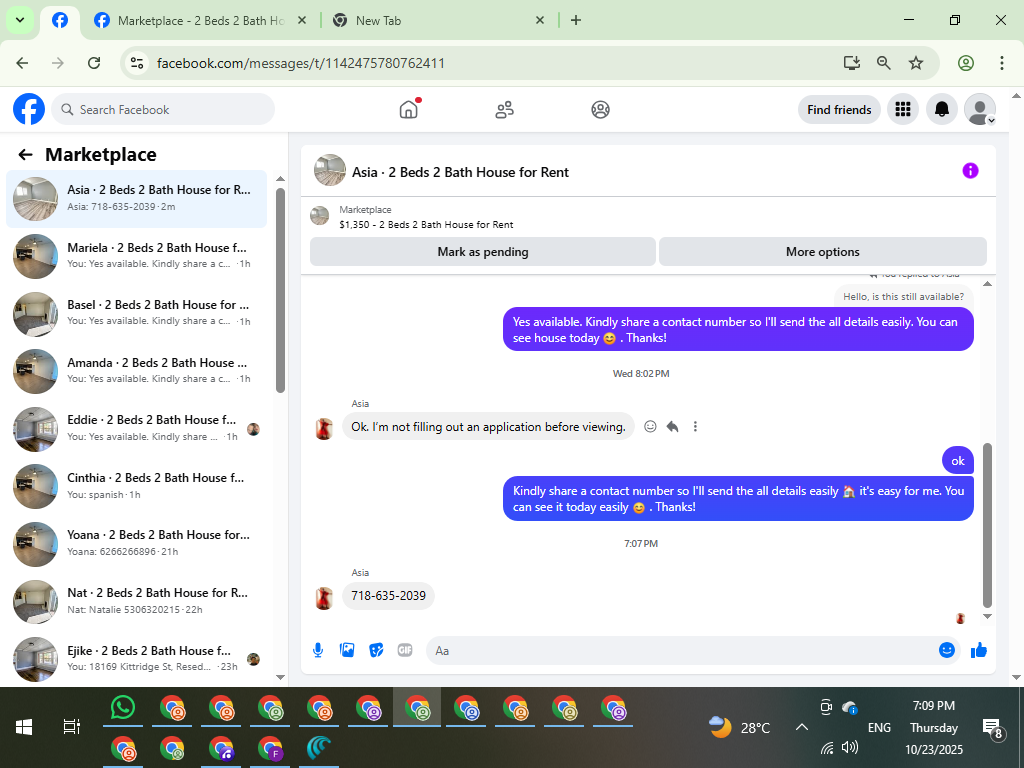Click the Find friends button
The height and width of the screenshot is (768, 1024).
point(839,110)
